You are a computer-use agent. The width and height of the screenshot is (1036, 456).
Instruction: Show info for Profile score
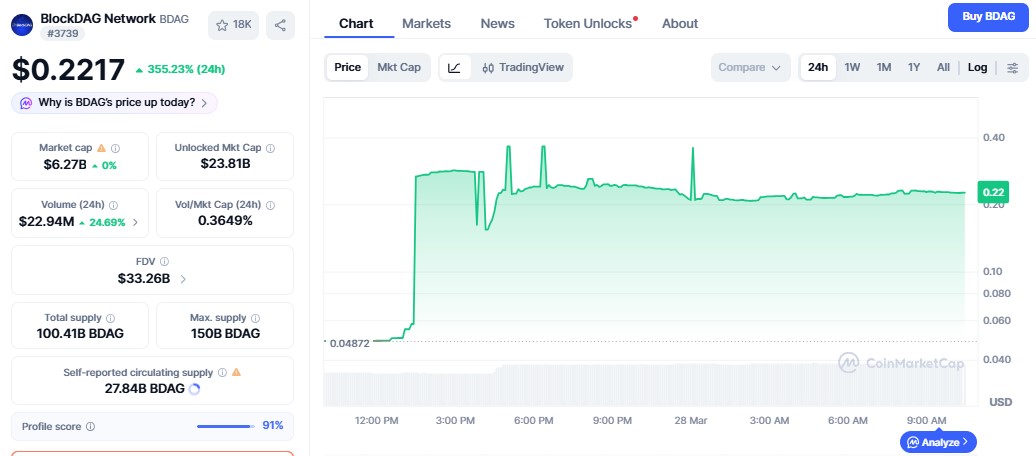pyautogui.click(x=91, y=427)
